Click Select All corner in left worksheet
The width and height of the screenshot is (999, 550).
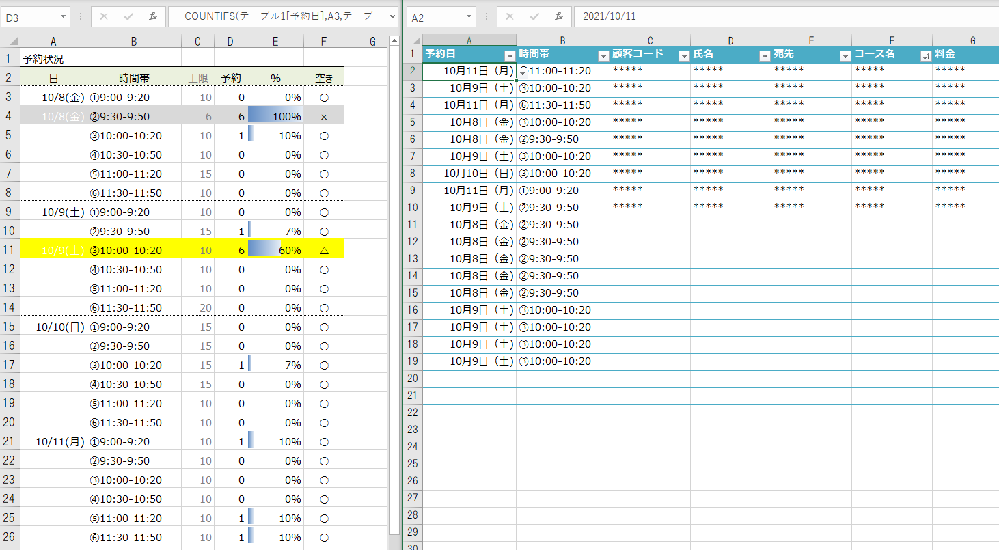pyautogui.click(x=10, y=41)
